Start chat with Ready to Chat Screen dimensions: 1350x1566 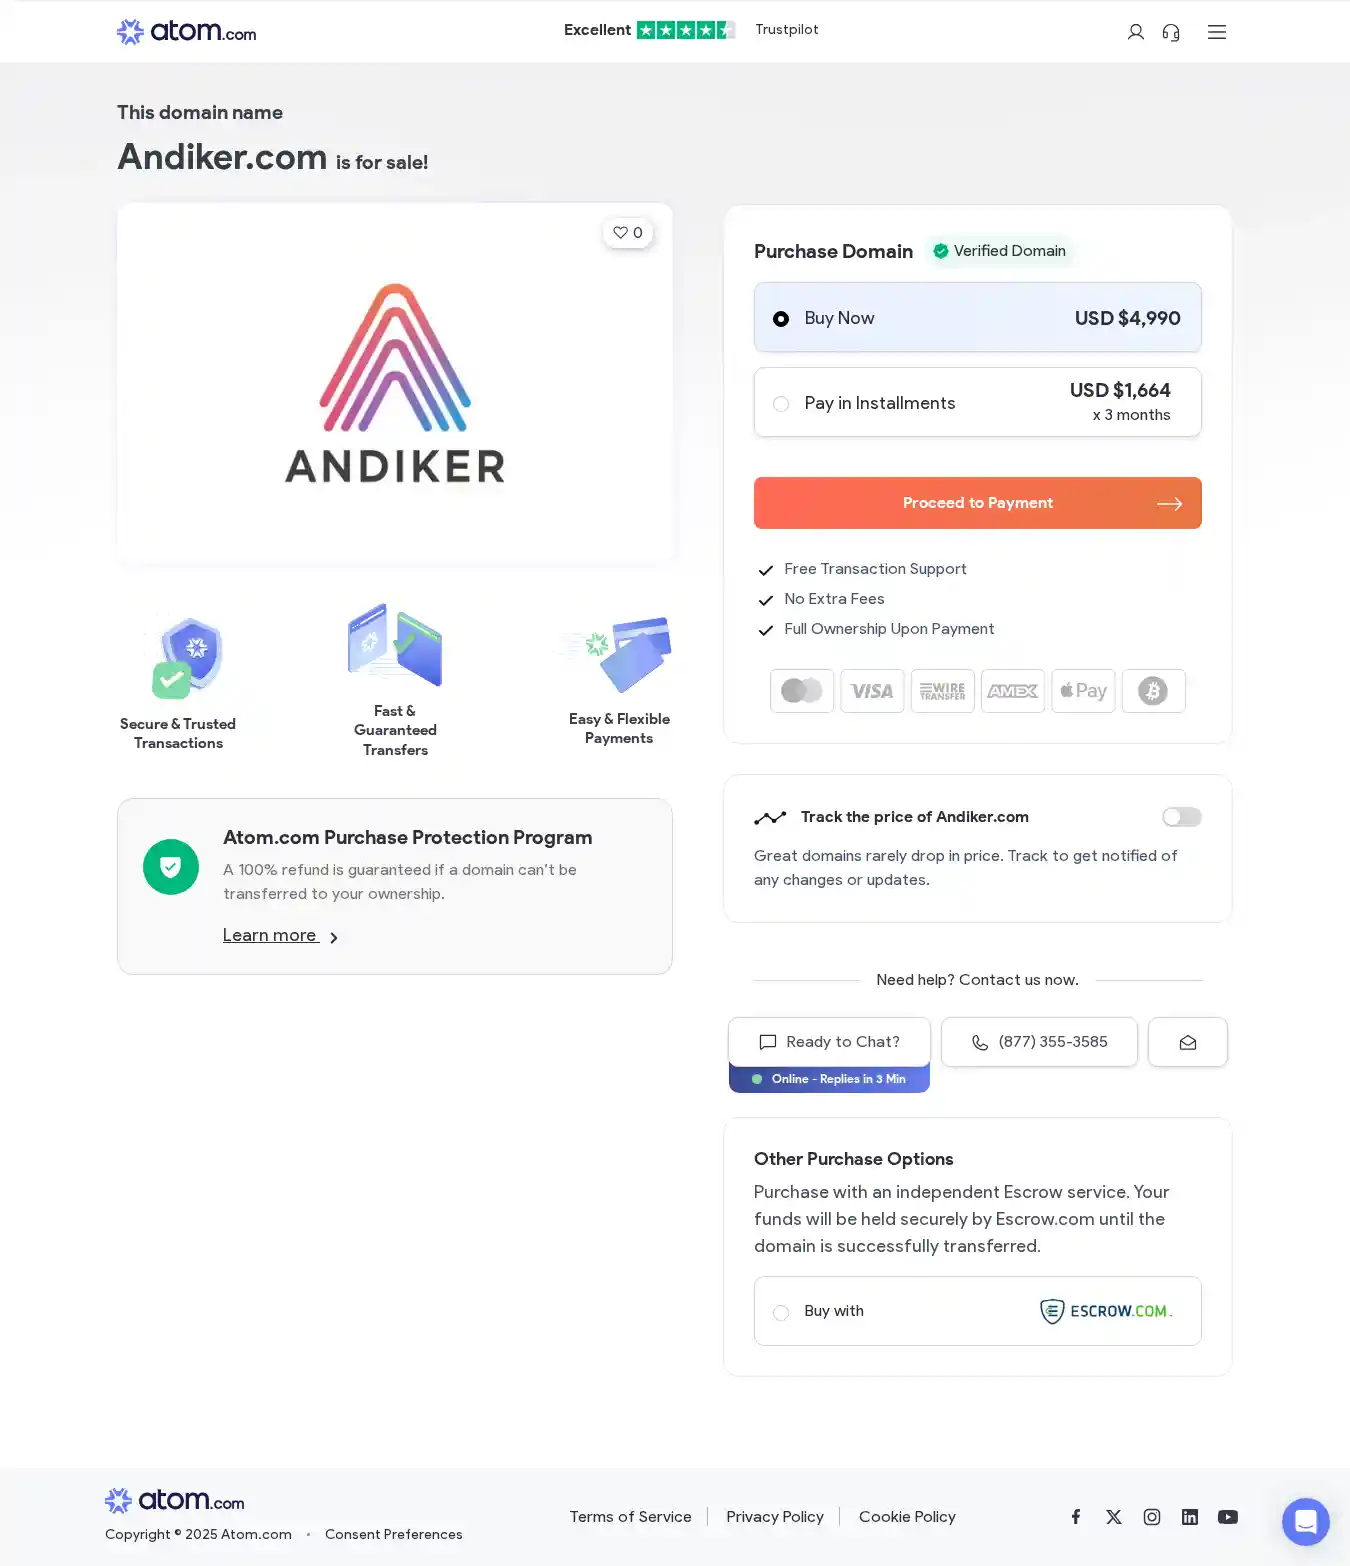point(829,1042)
